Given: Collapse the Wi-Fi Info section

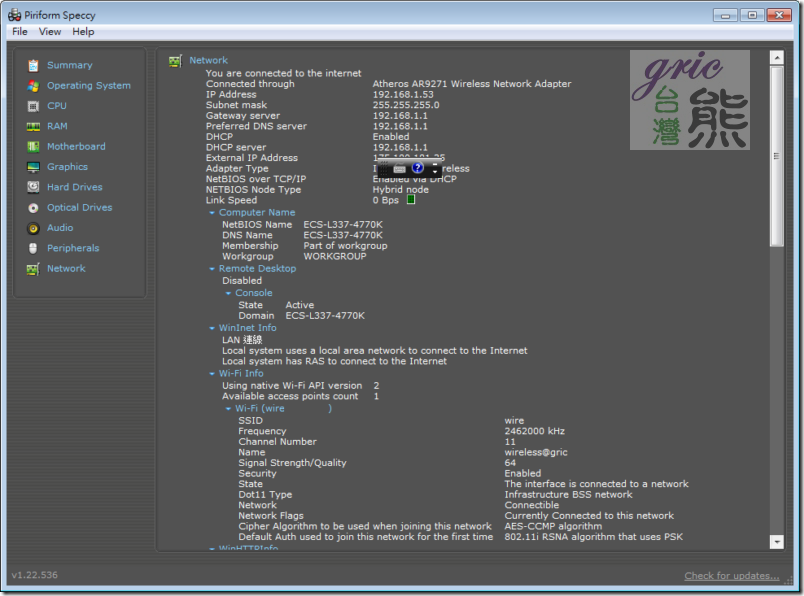Looking at the screenshot, I should click(212, 374).
